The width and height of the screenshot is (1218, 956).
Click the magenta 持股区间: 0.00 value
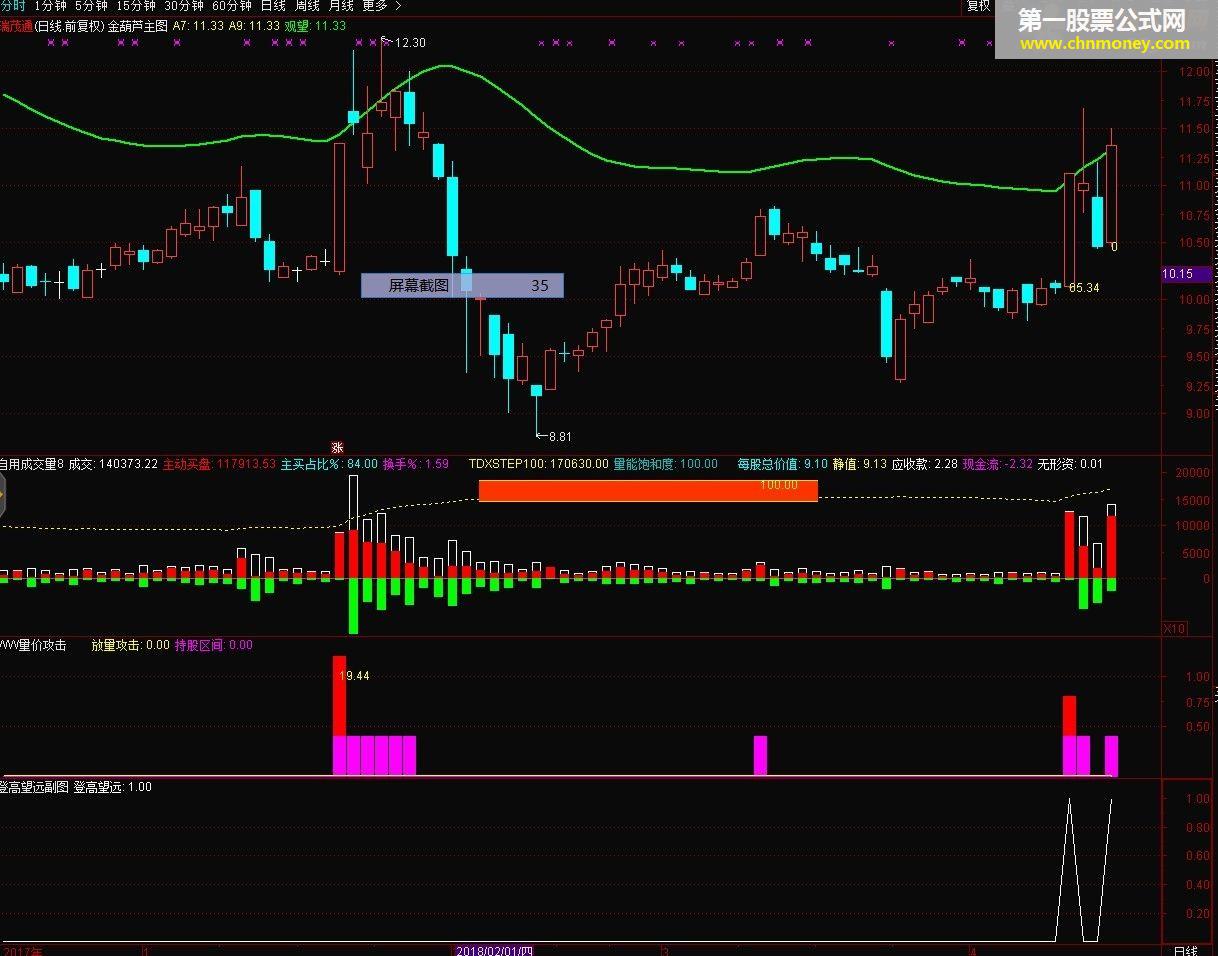pyautogui.click(x=214, y=645)
